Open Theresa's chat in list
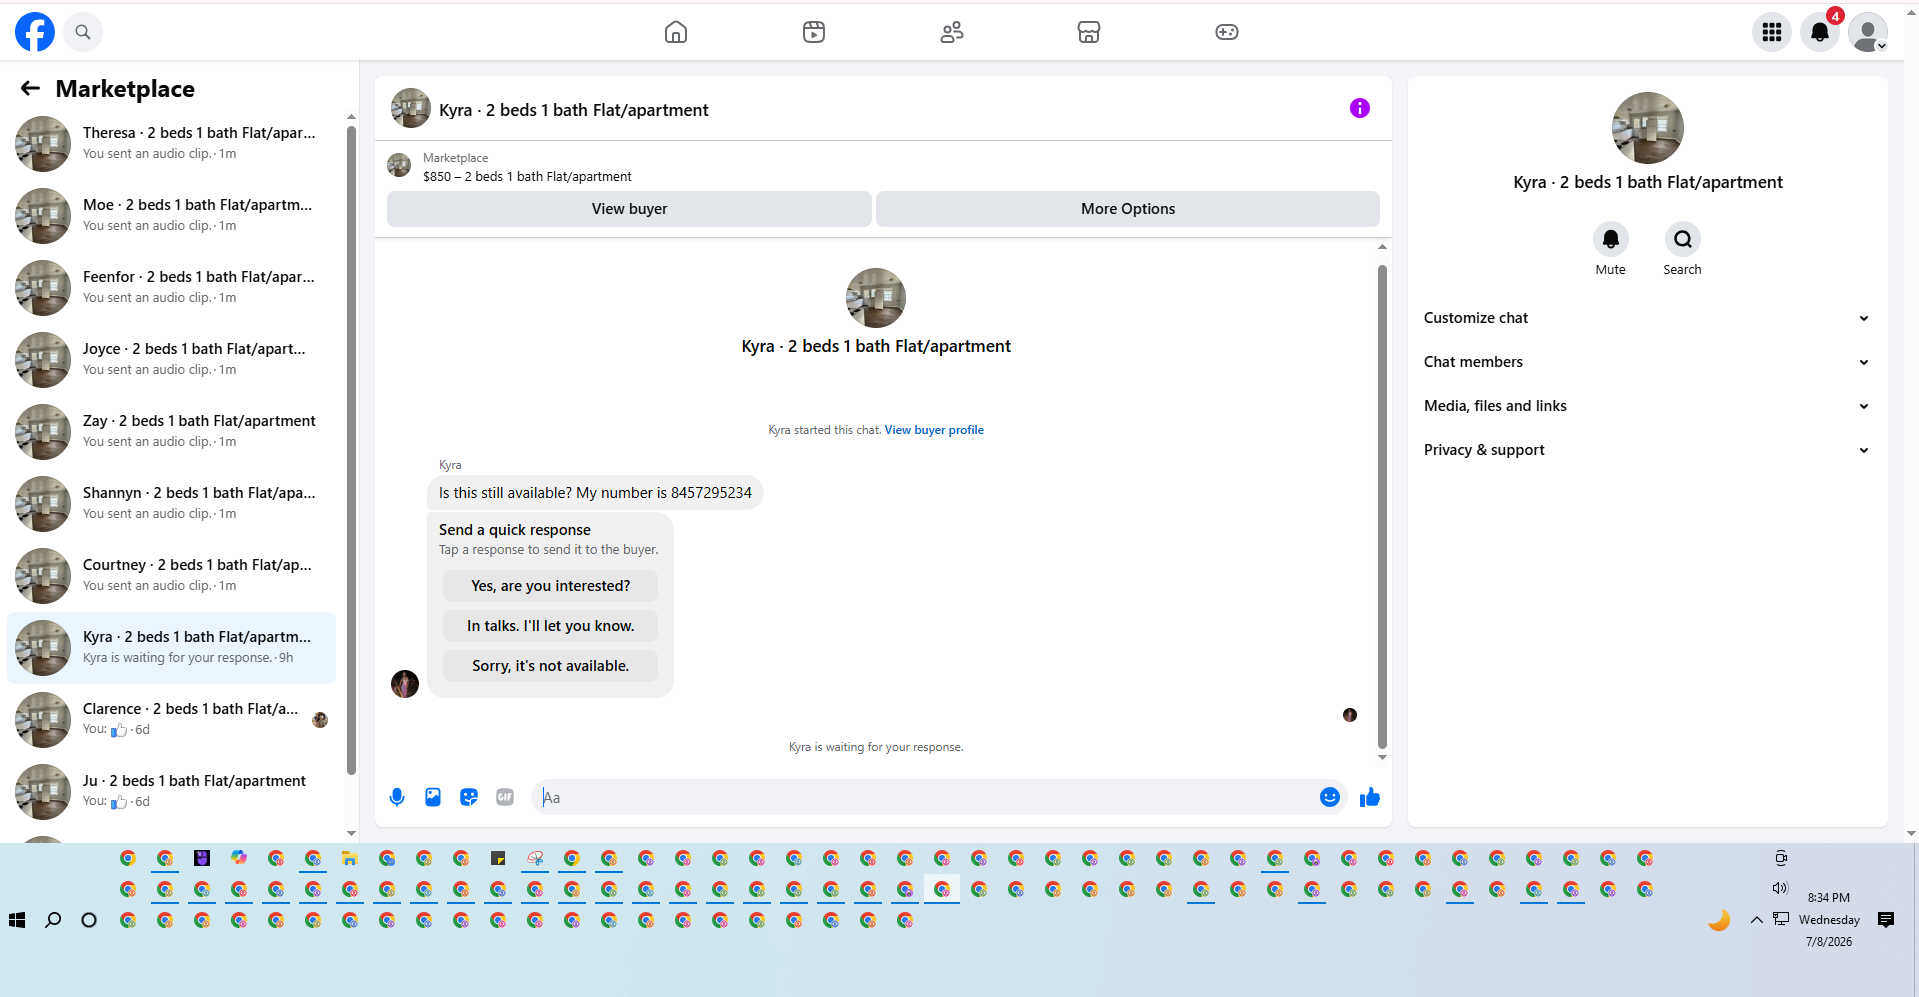The height and width of the screenshot is (997, 1919). [172, 144]
